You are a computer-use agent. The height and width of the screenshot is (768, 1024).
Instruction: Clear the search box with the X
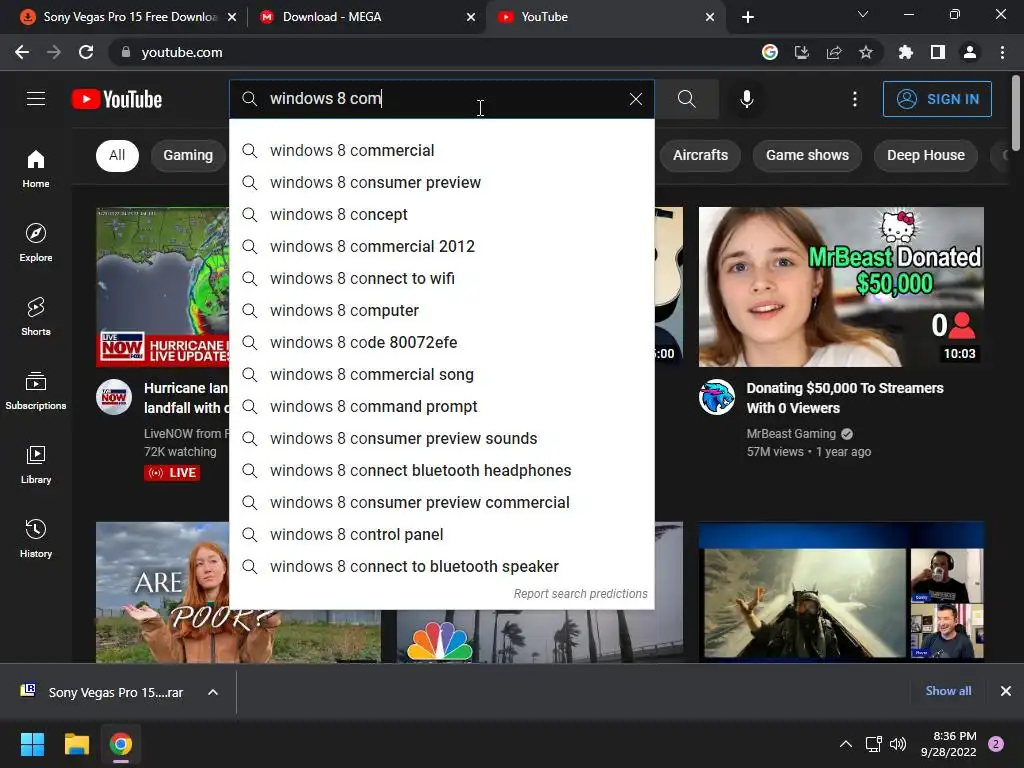coord(635,99)
